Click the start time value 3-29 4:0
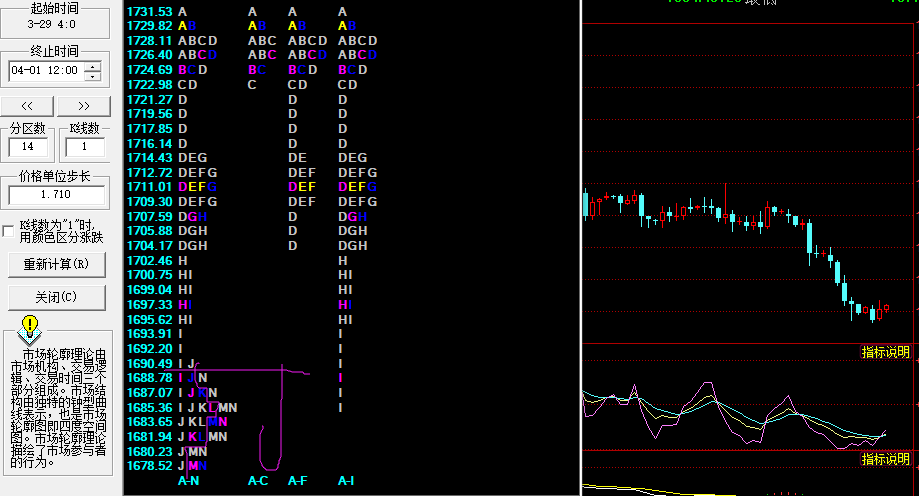This screenshot has height=496, width=919. pos(52,24)
